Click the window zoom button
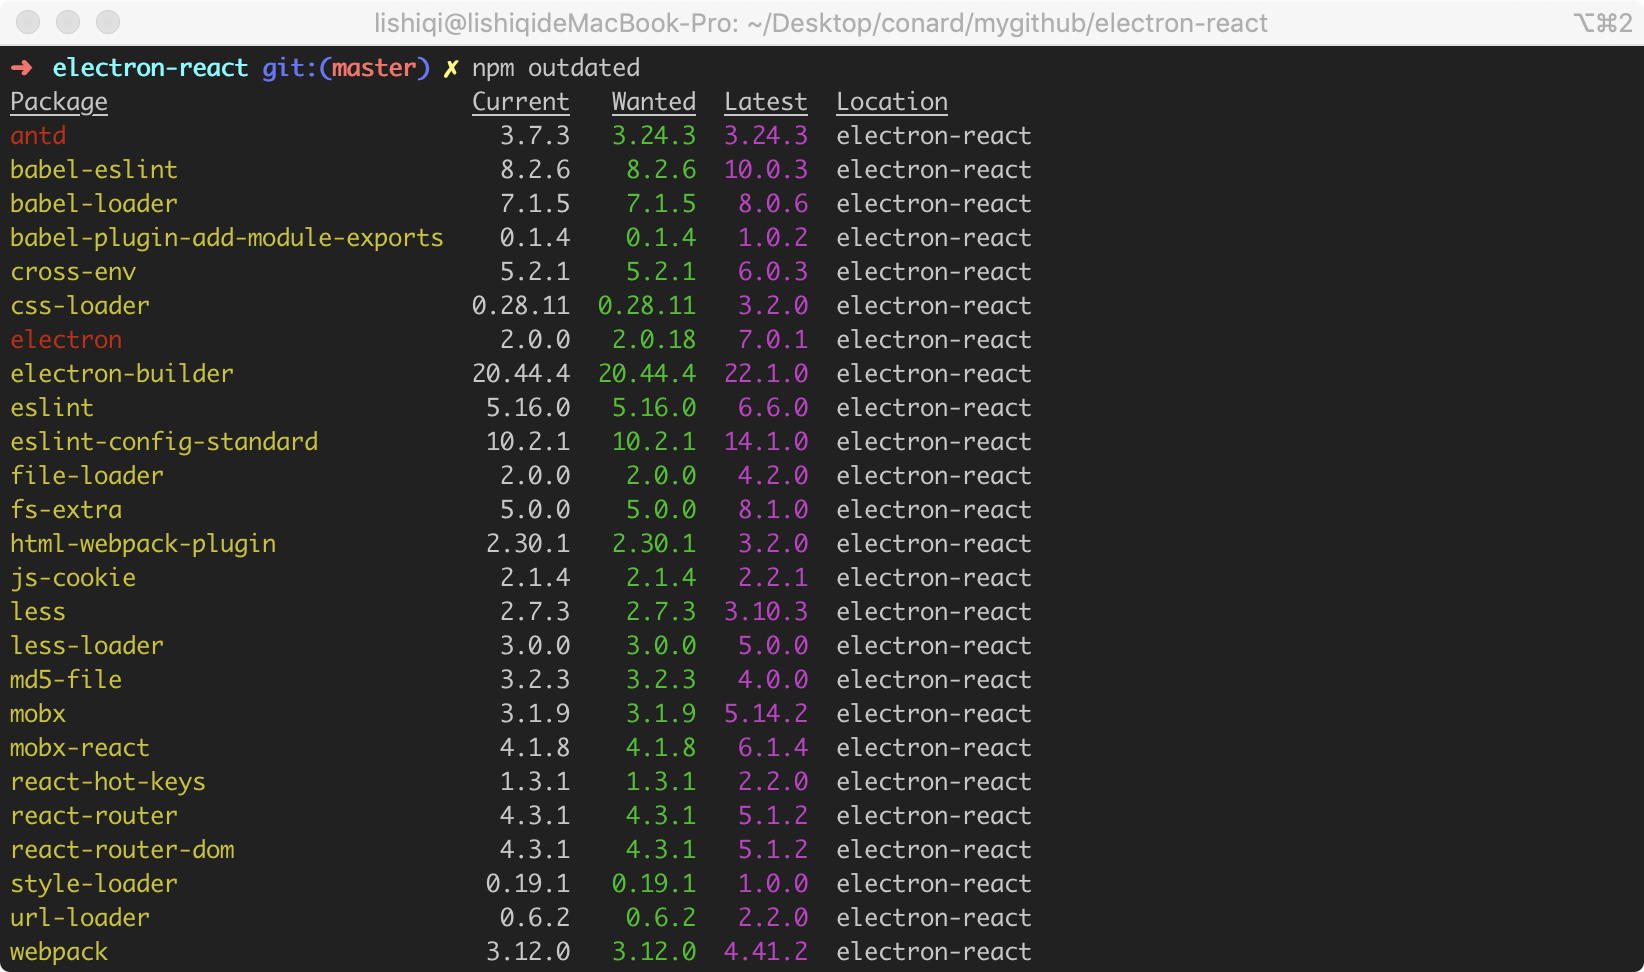1644x972 pixels. [108, 22]
